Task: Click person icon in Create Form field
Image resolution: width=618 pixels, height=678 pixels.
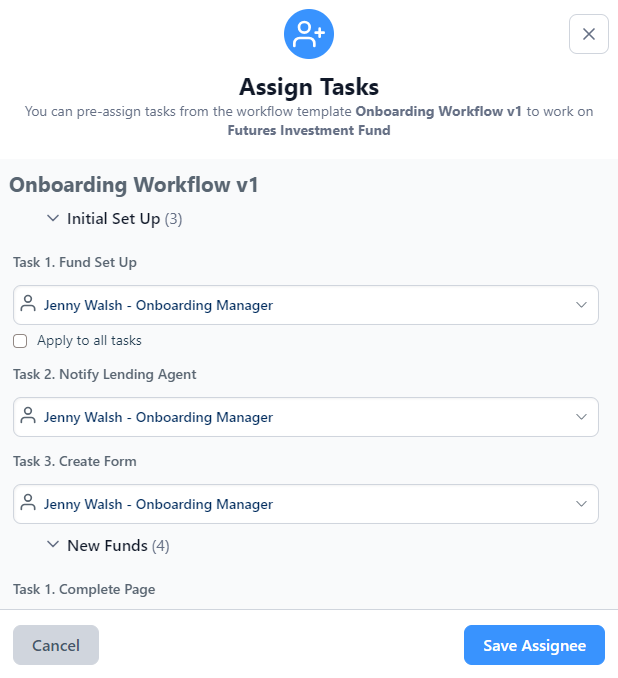Action: (x=28, y=504)
